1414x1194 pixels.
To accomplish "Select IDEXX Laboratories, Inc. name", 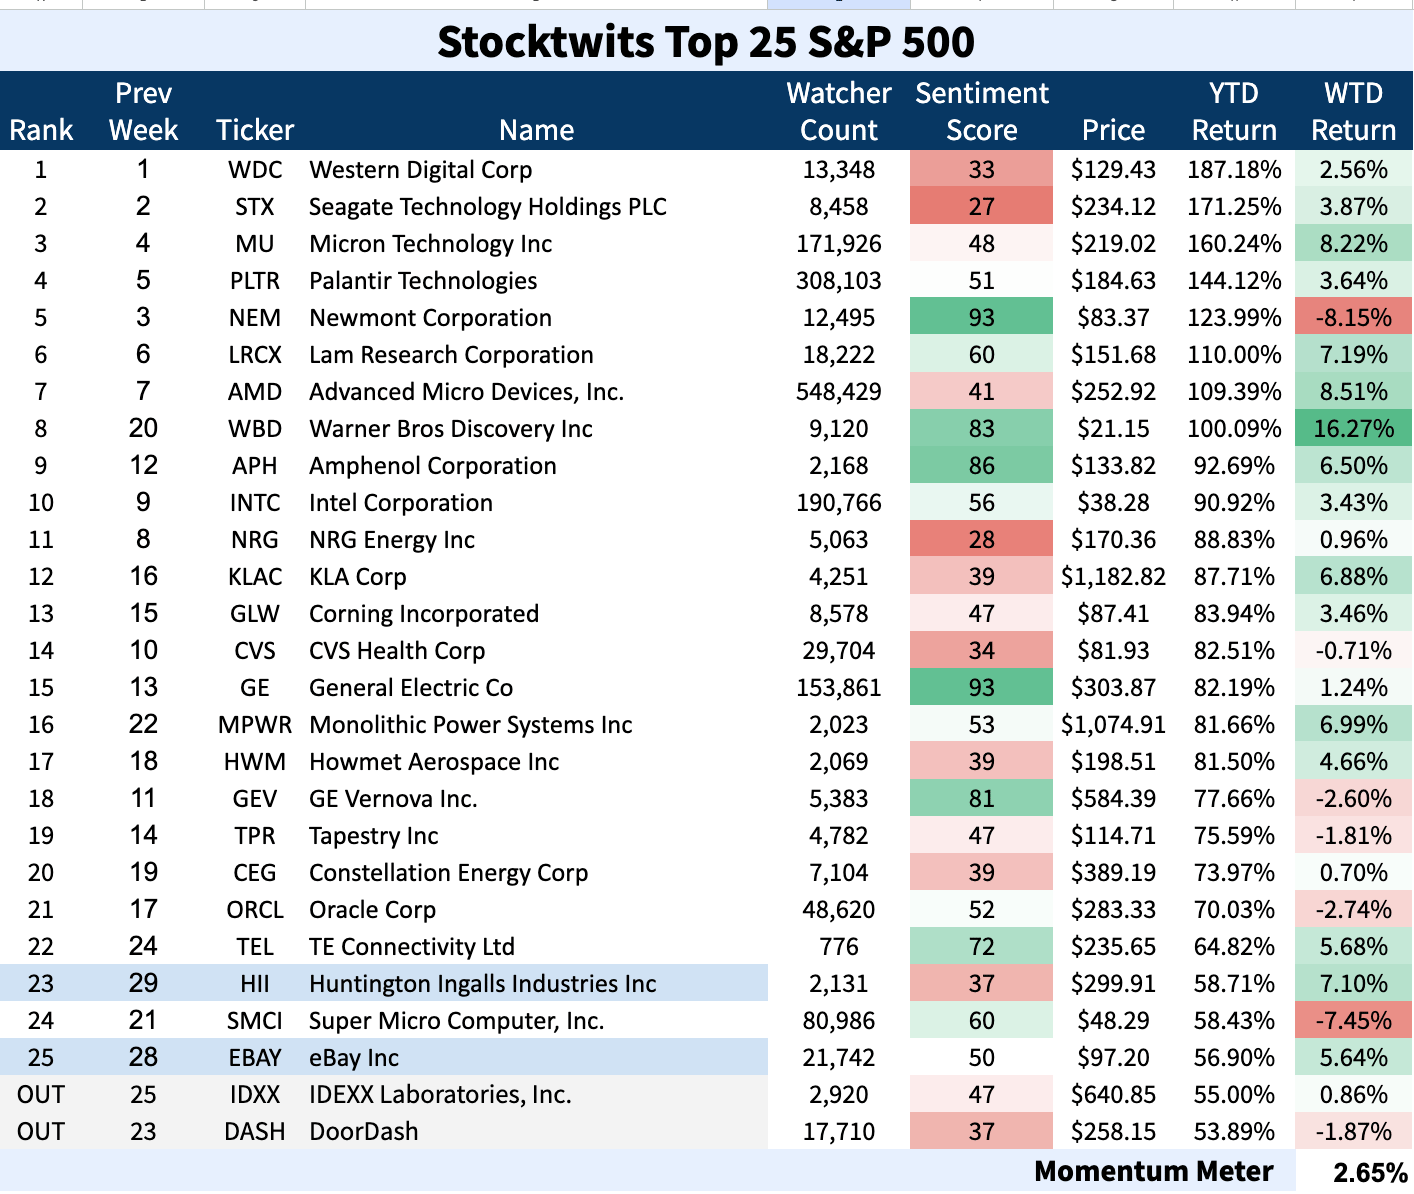I will coord(440,1095).
